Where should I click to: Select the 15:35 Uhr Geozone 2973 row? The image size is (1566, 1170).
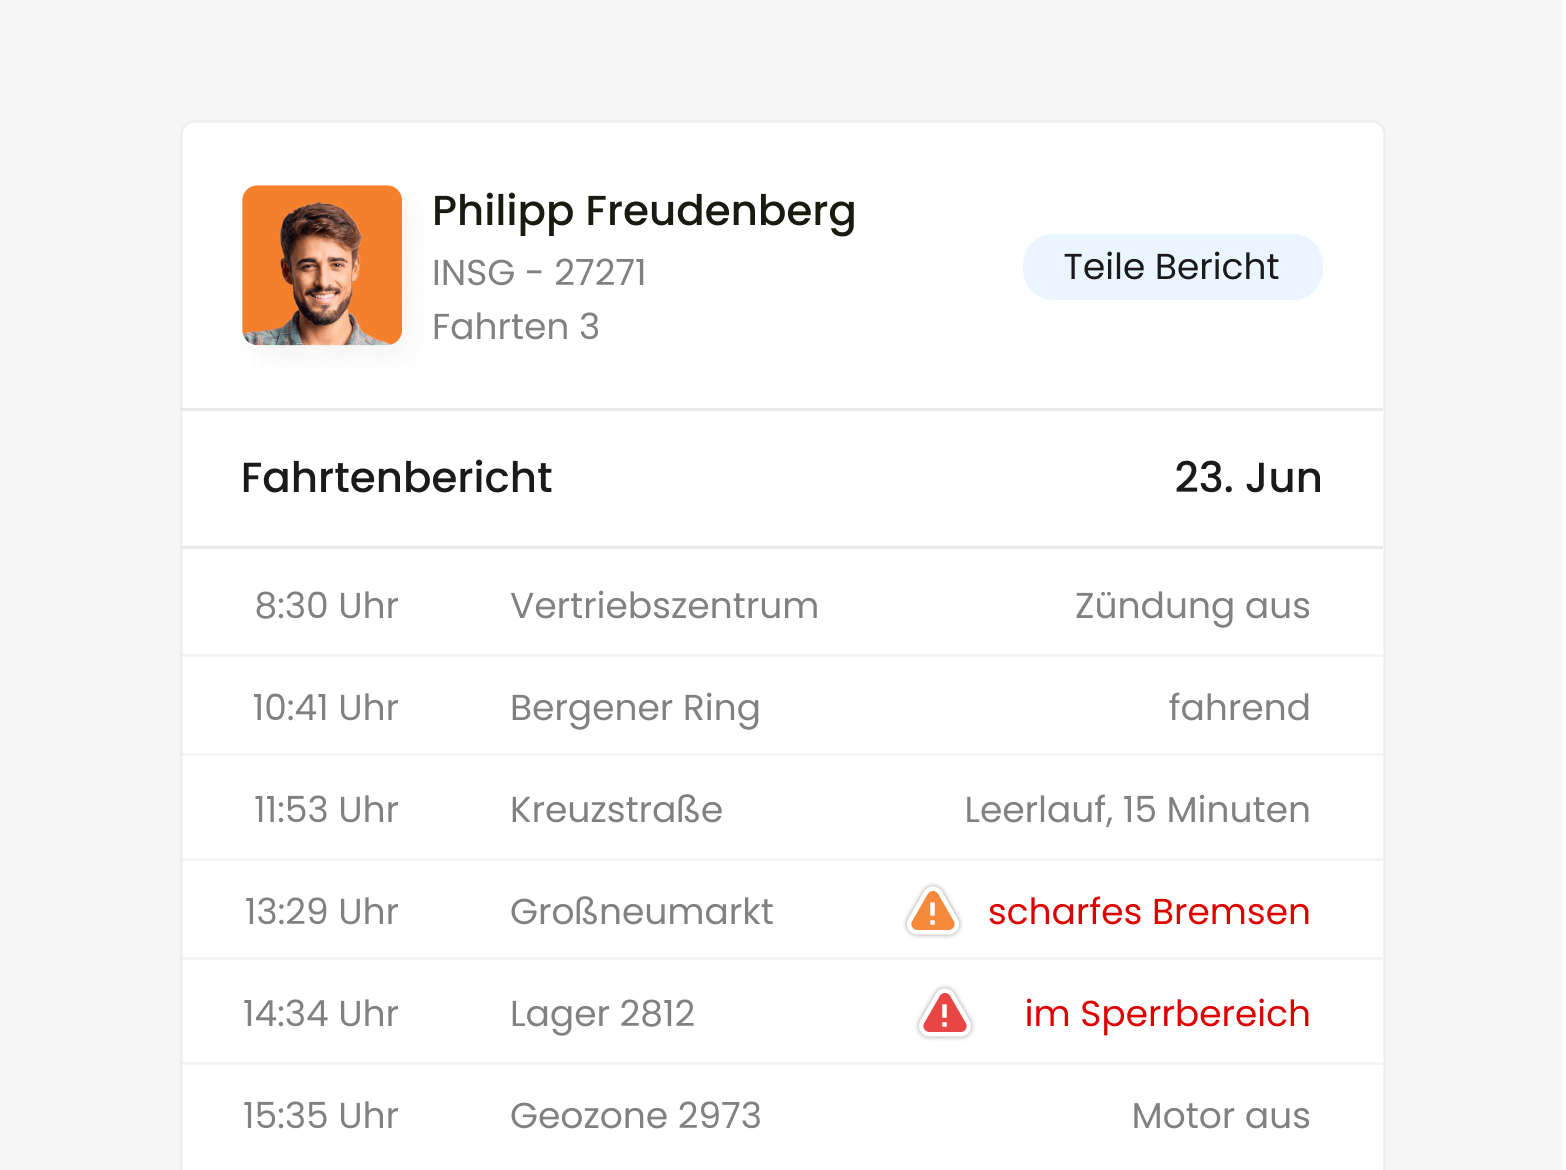tap(783, 1116)
